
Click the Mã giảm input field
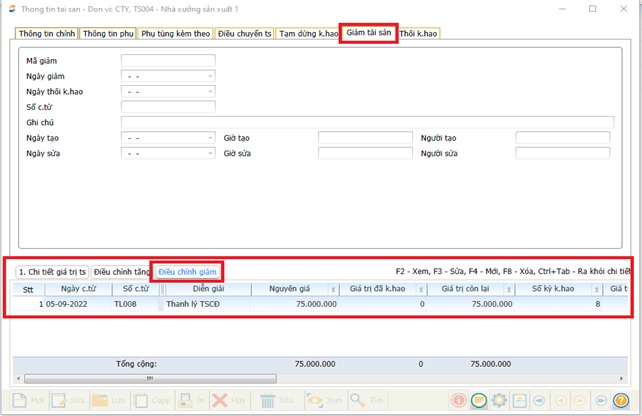(168, 61)
